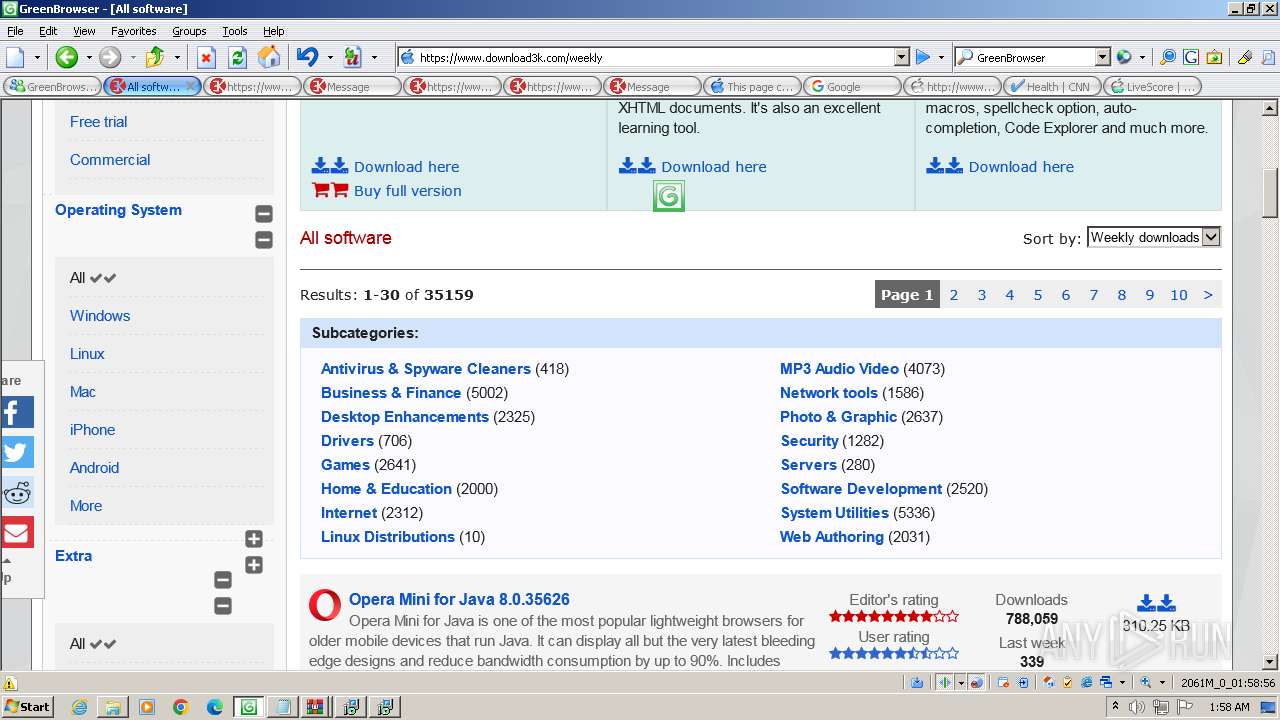1280x720 pixels.
Task: Select Windows operating system filter
Action: pos(100,316)
